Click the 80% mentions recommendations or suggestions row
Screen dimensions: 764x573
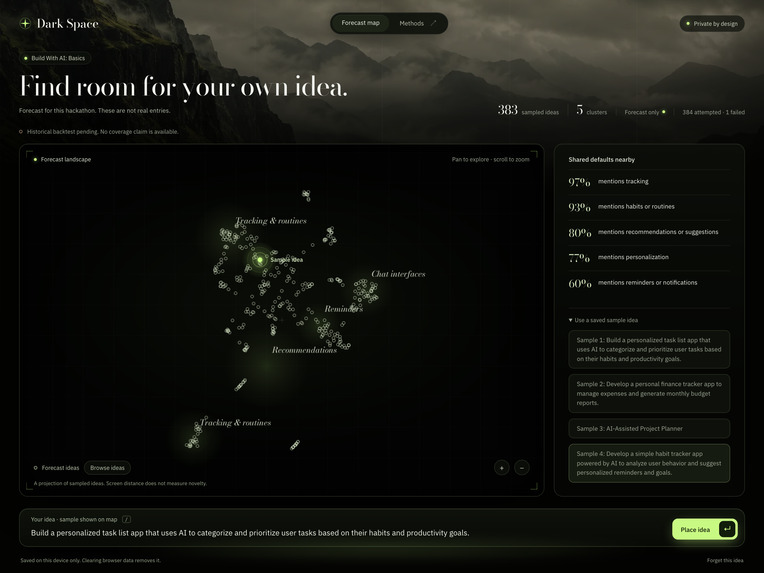point(649,232)
